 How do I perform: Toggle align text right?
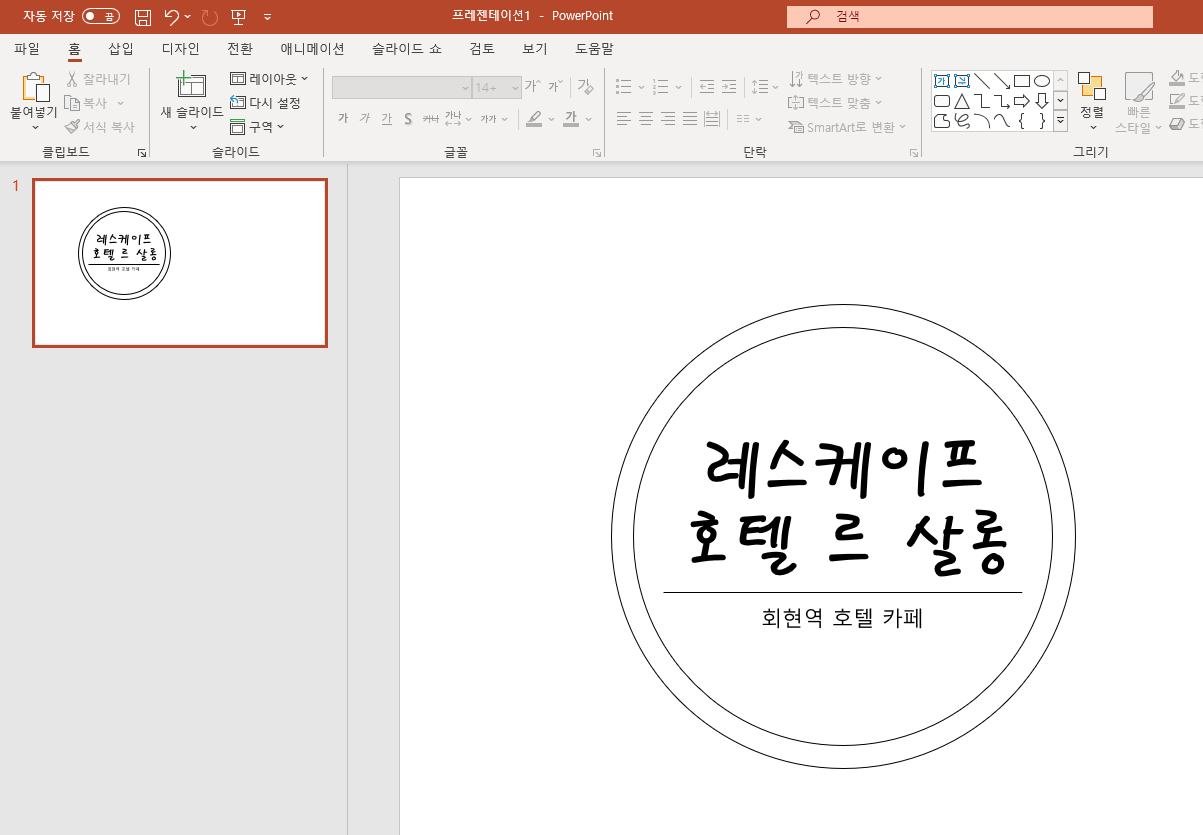(668, 119)
